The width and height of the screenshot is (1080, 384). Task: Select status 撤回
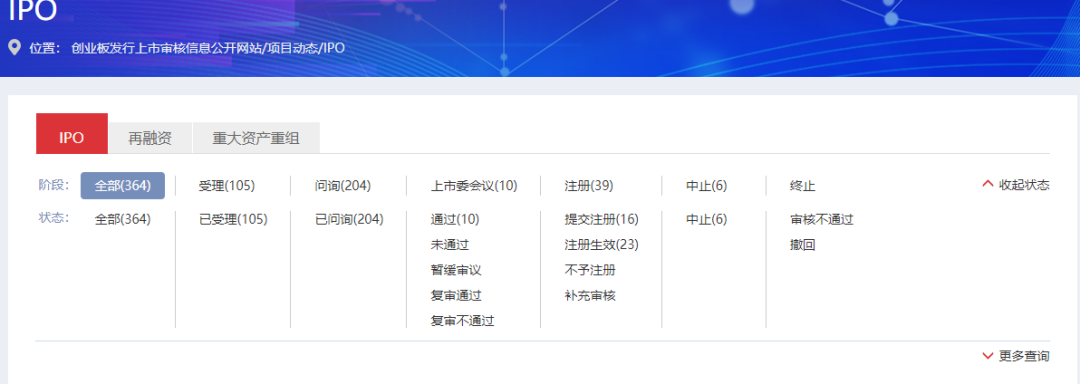802,245
